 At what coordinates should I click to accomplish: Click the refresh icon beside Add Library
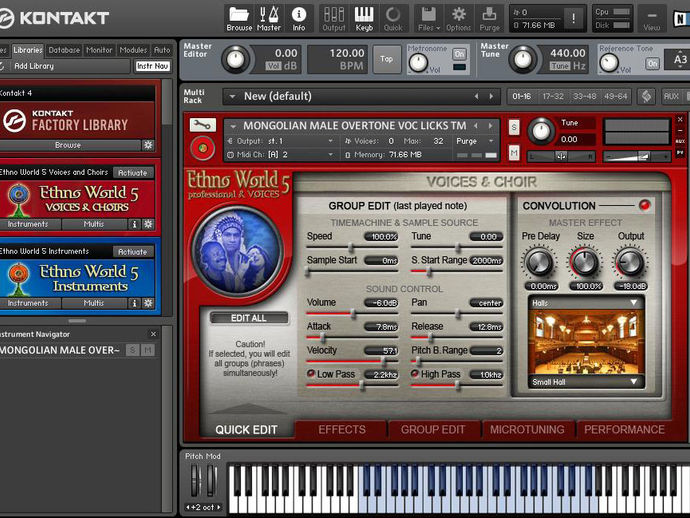pos(2,66)
